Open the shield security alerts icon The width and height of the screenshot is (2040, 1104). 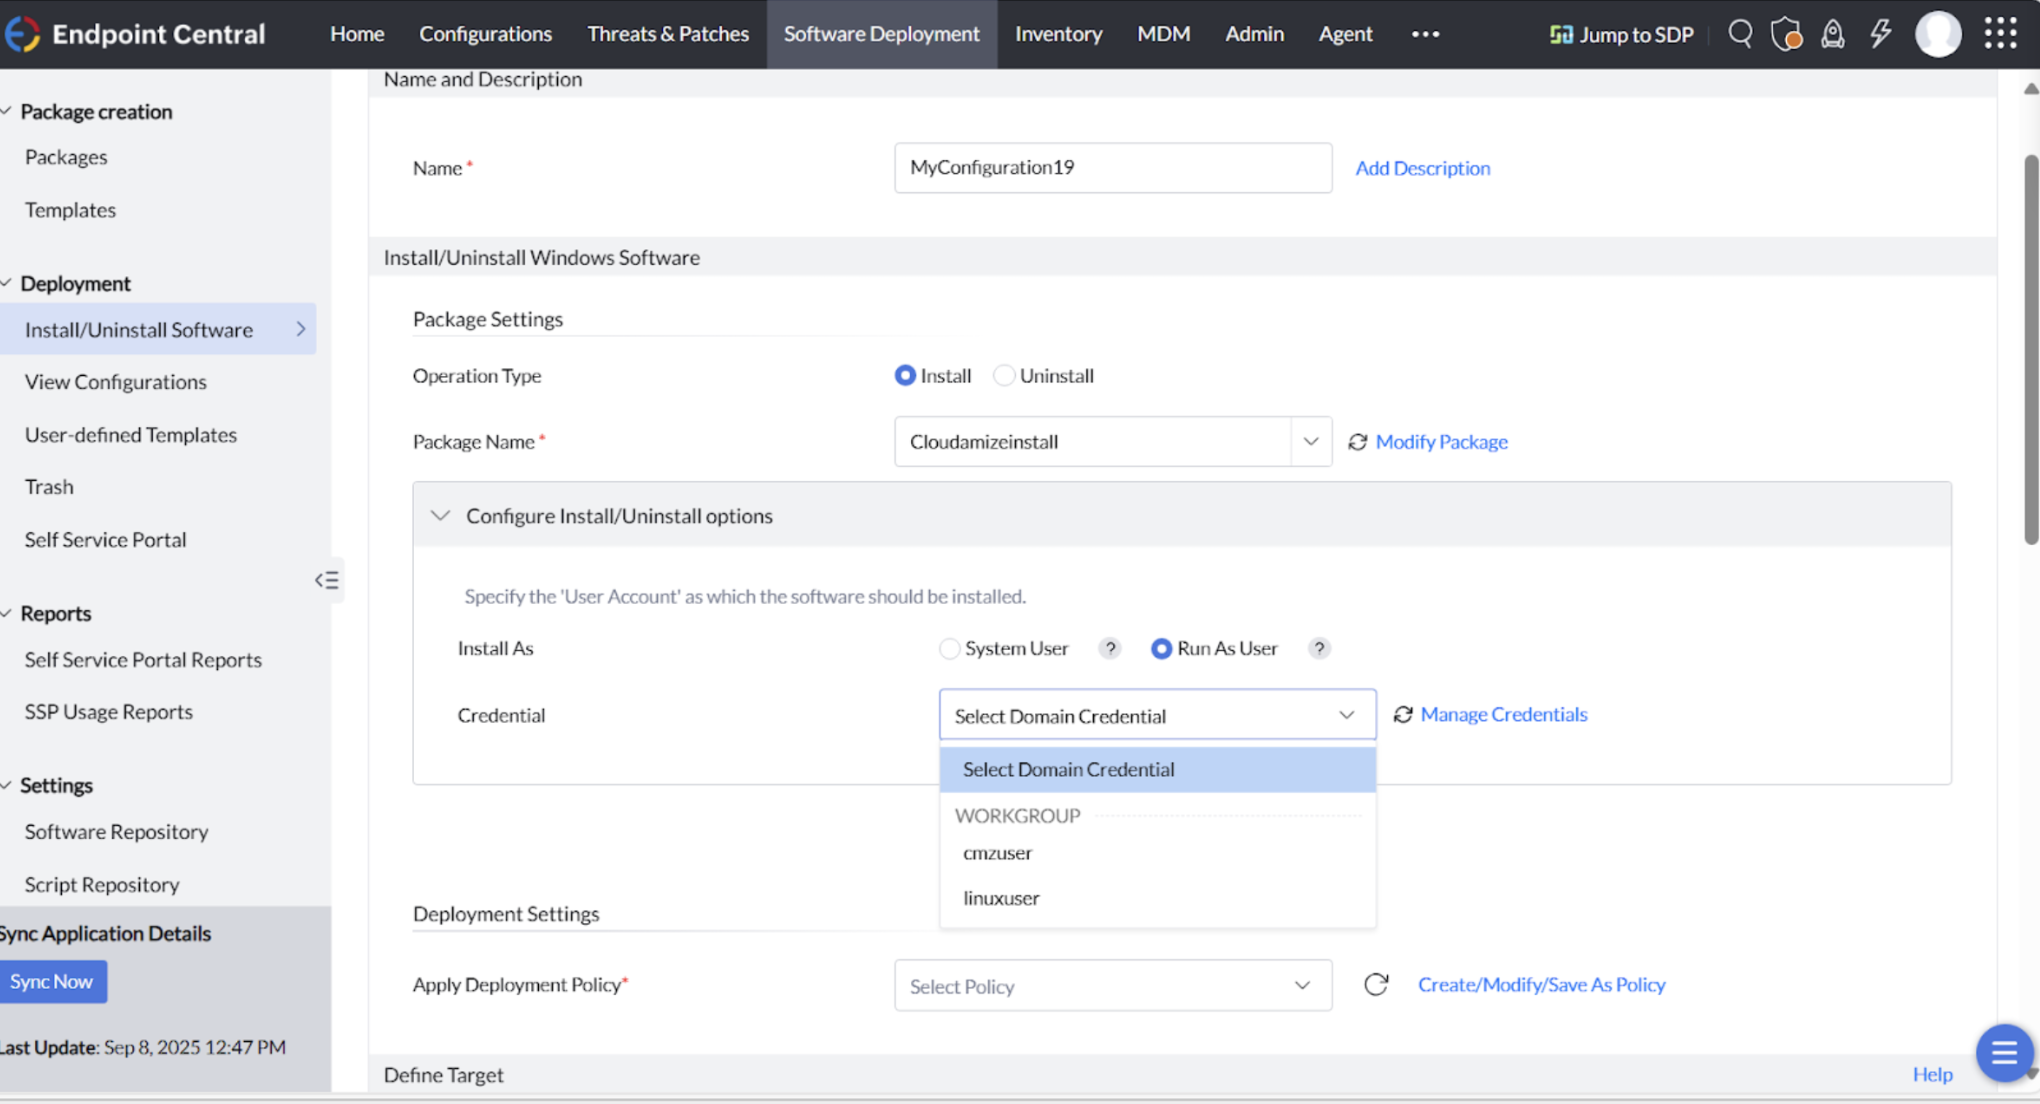[x=1786, y=34]
